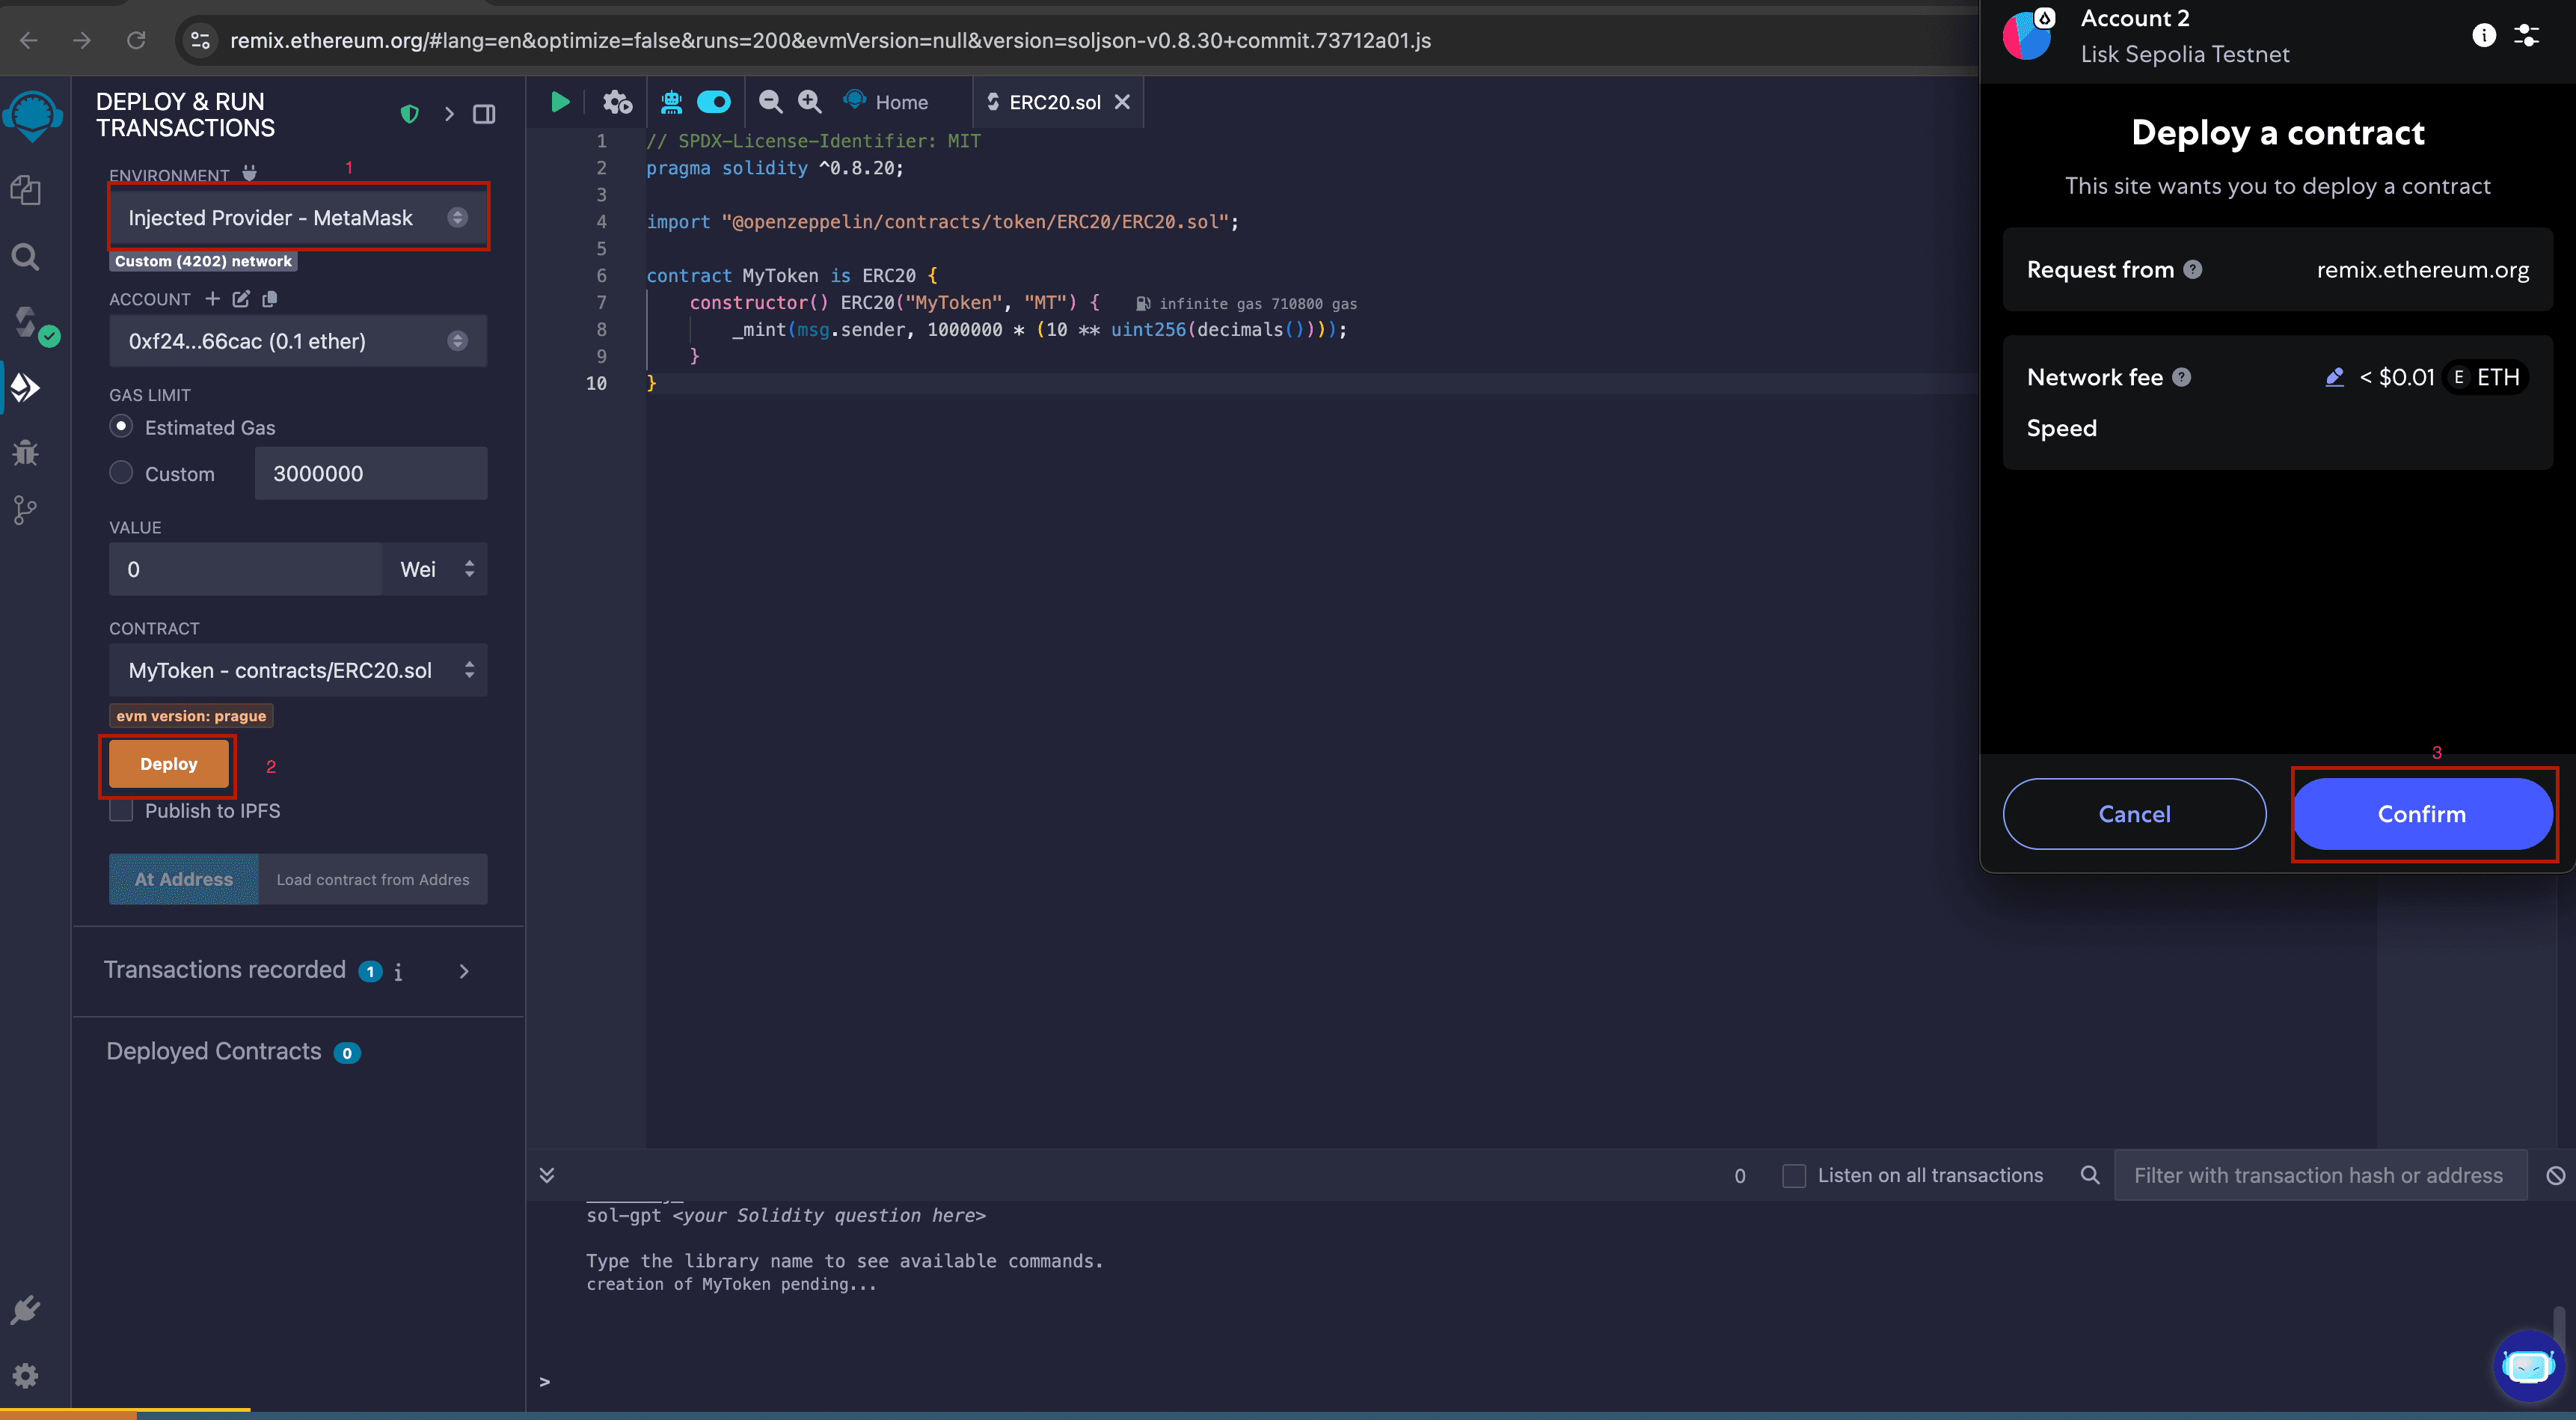Click the green shield verification icon
The height and width of the screenshot is (1420, 2576).
pyautogui.click(x=409, y=114)
